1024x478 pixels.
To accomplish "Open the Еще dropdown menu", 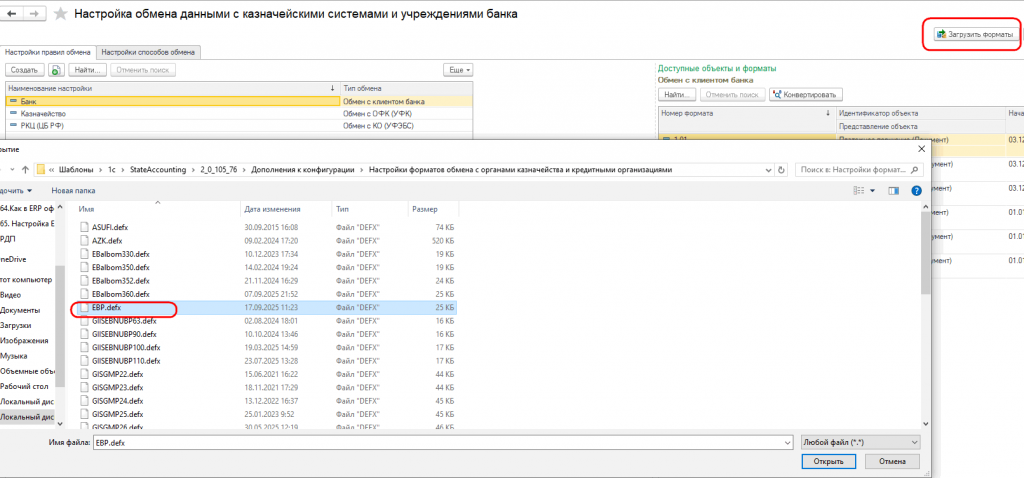I will [x=458, y=70].
